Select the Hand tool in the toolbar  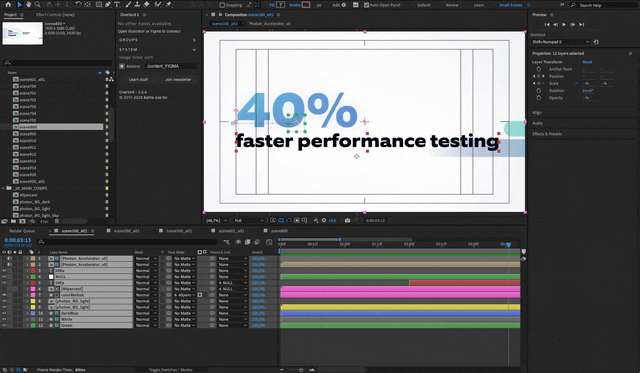[28, 4]
